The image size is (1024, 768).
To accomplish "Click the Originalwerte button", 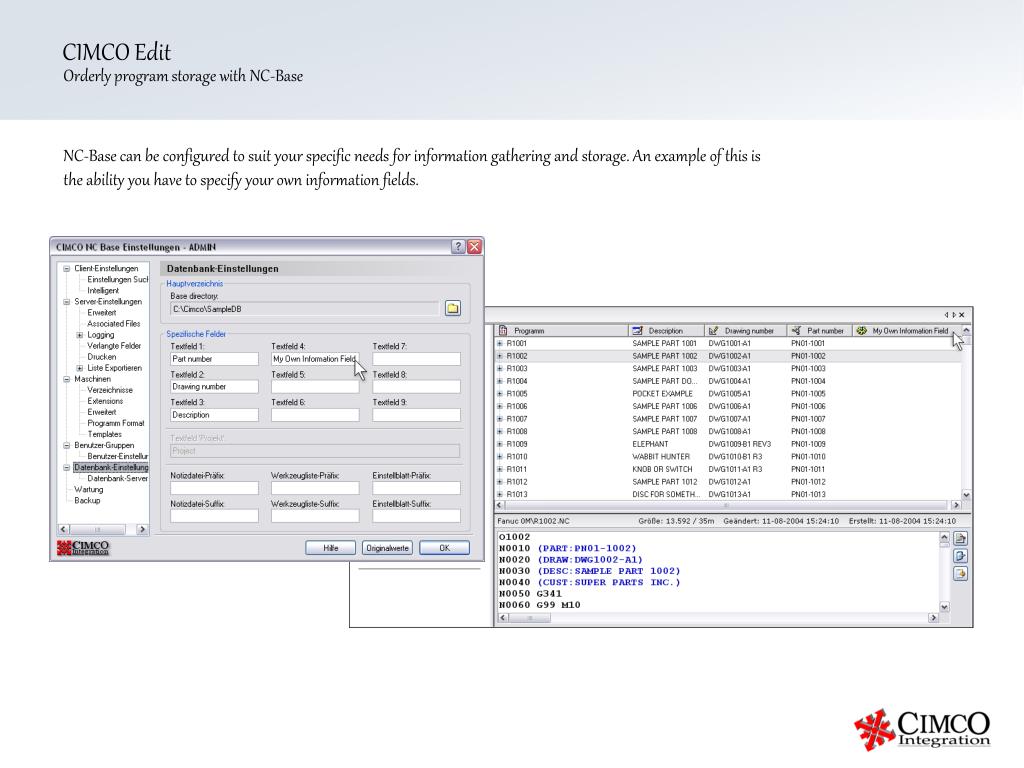I will 387,549.
